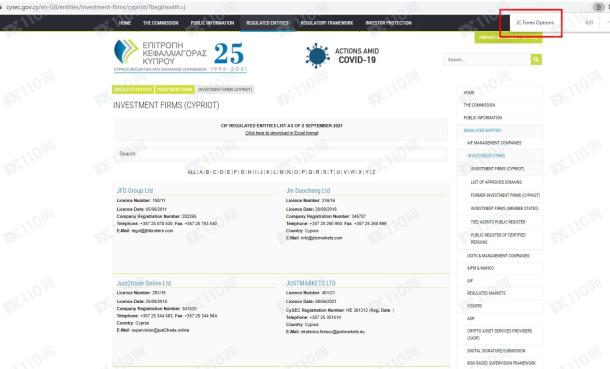This screenshot has width=610, height=369.
Task: Open REGULATORY FRAMEWORK top menu
Action: click(x=327, y=23)
